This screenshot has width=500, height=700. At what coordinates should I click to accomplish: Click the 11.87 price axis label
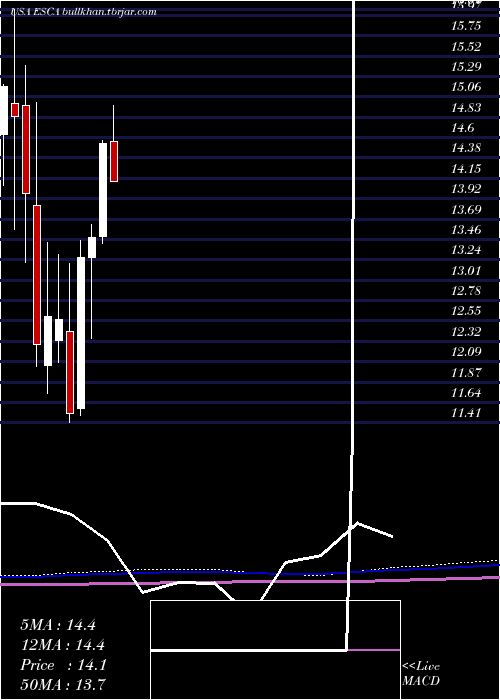[466, 373]
